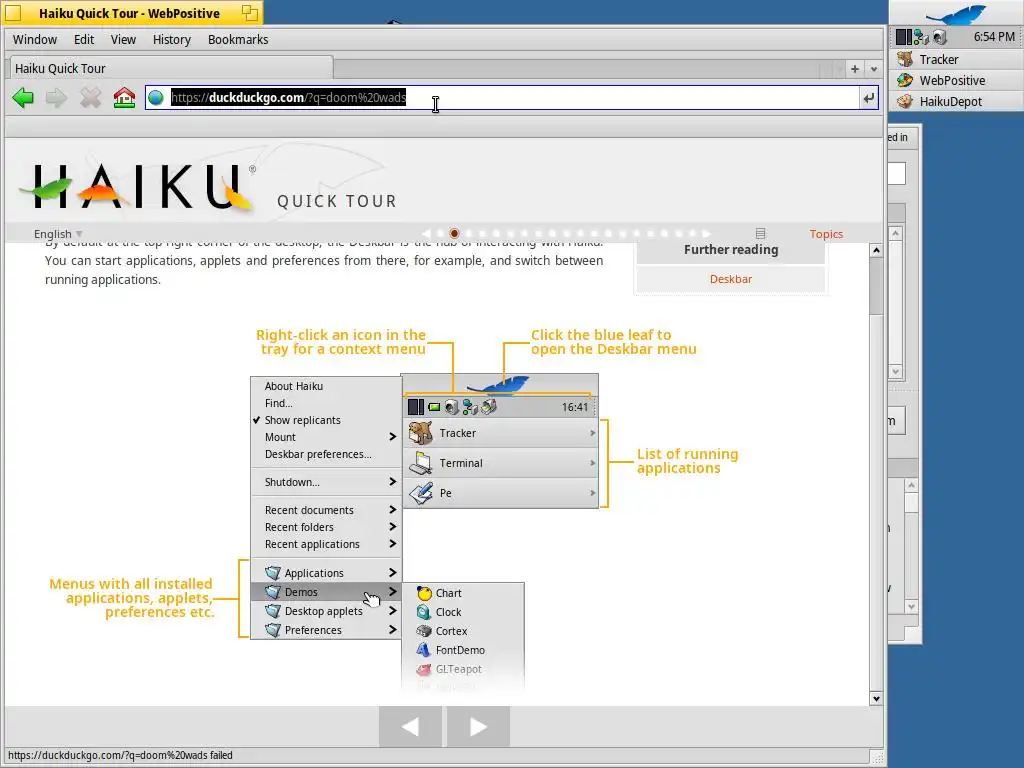The width and height of the screenshot is (1024, 768).
Task: Click the greyed-out forward arrow button
Action: coord(56,98)
